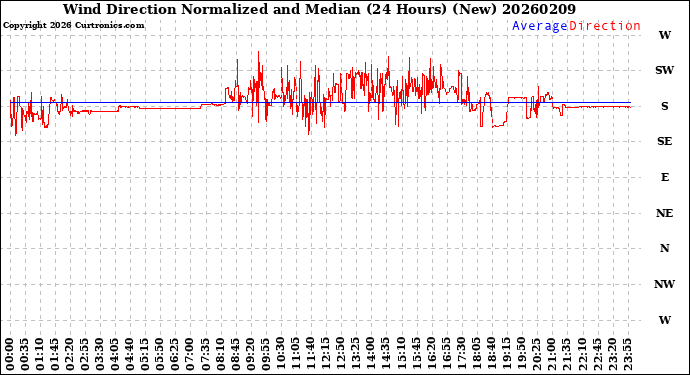Click the 00:00 time label
The width and height of the screenshot is (690, 375).
click(x=10, y=354)
